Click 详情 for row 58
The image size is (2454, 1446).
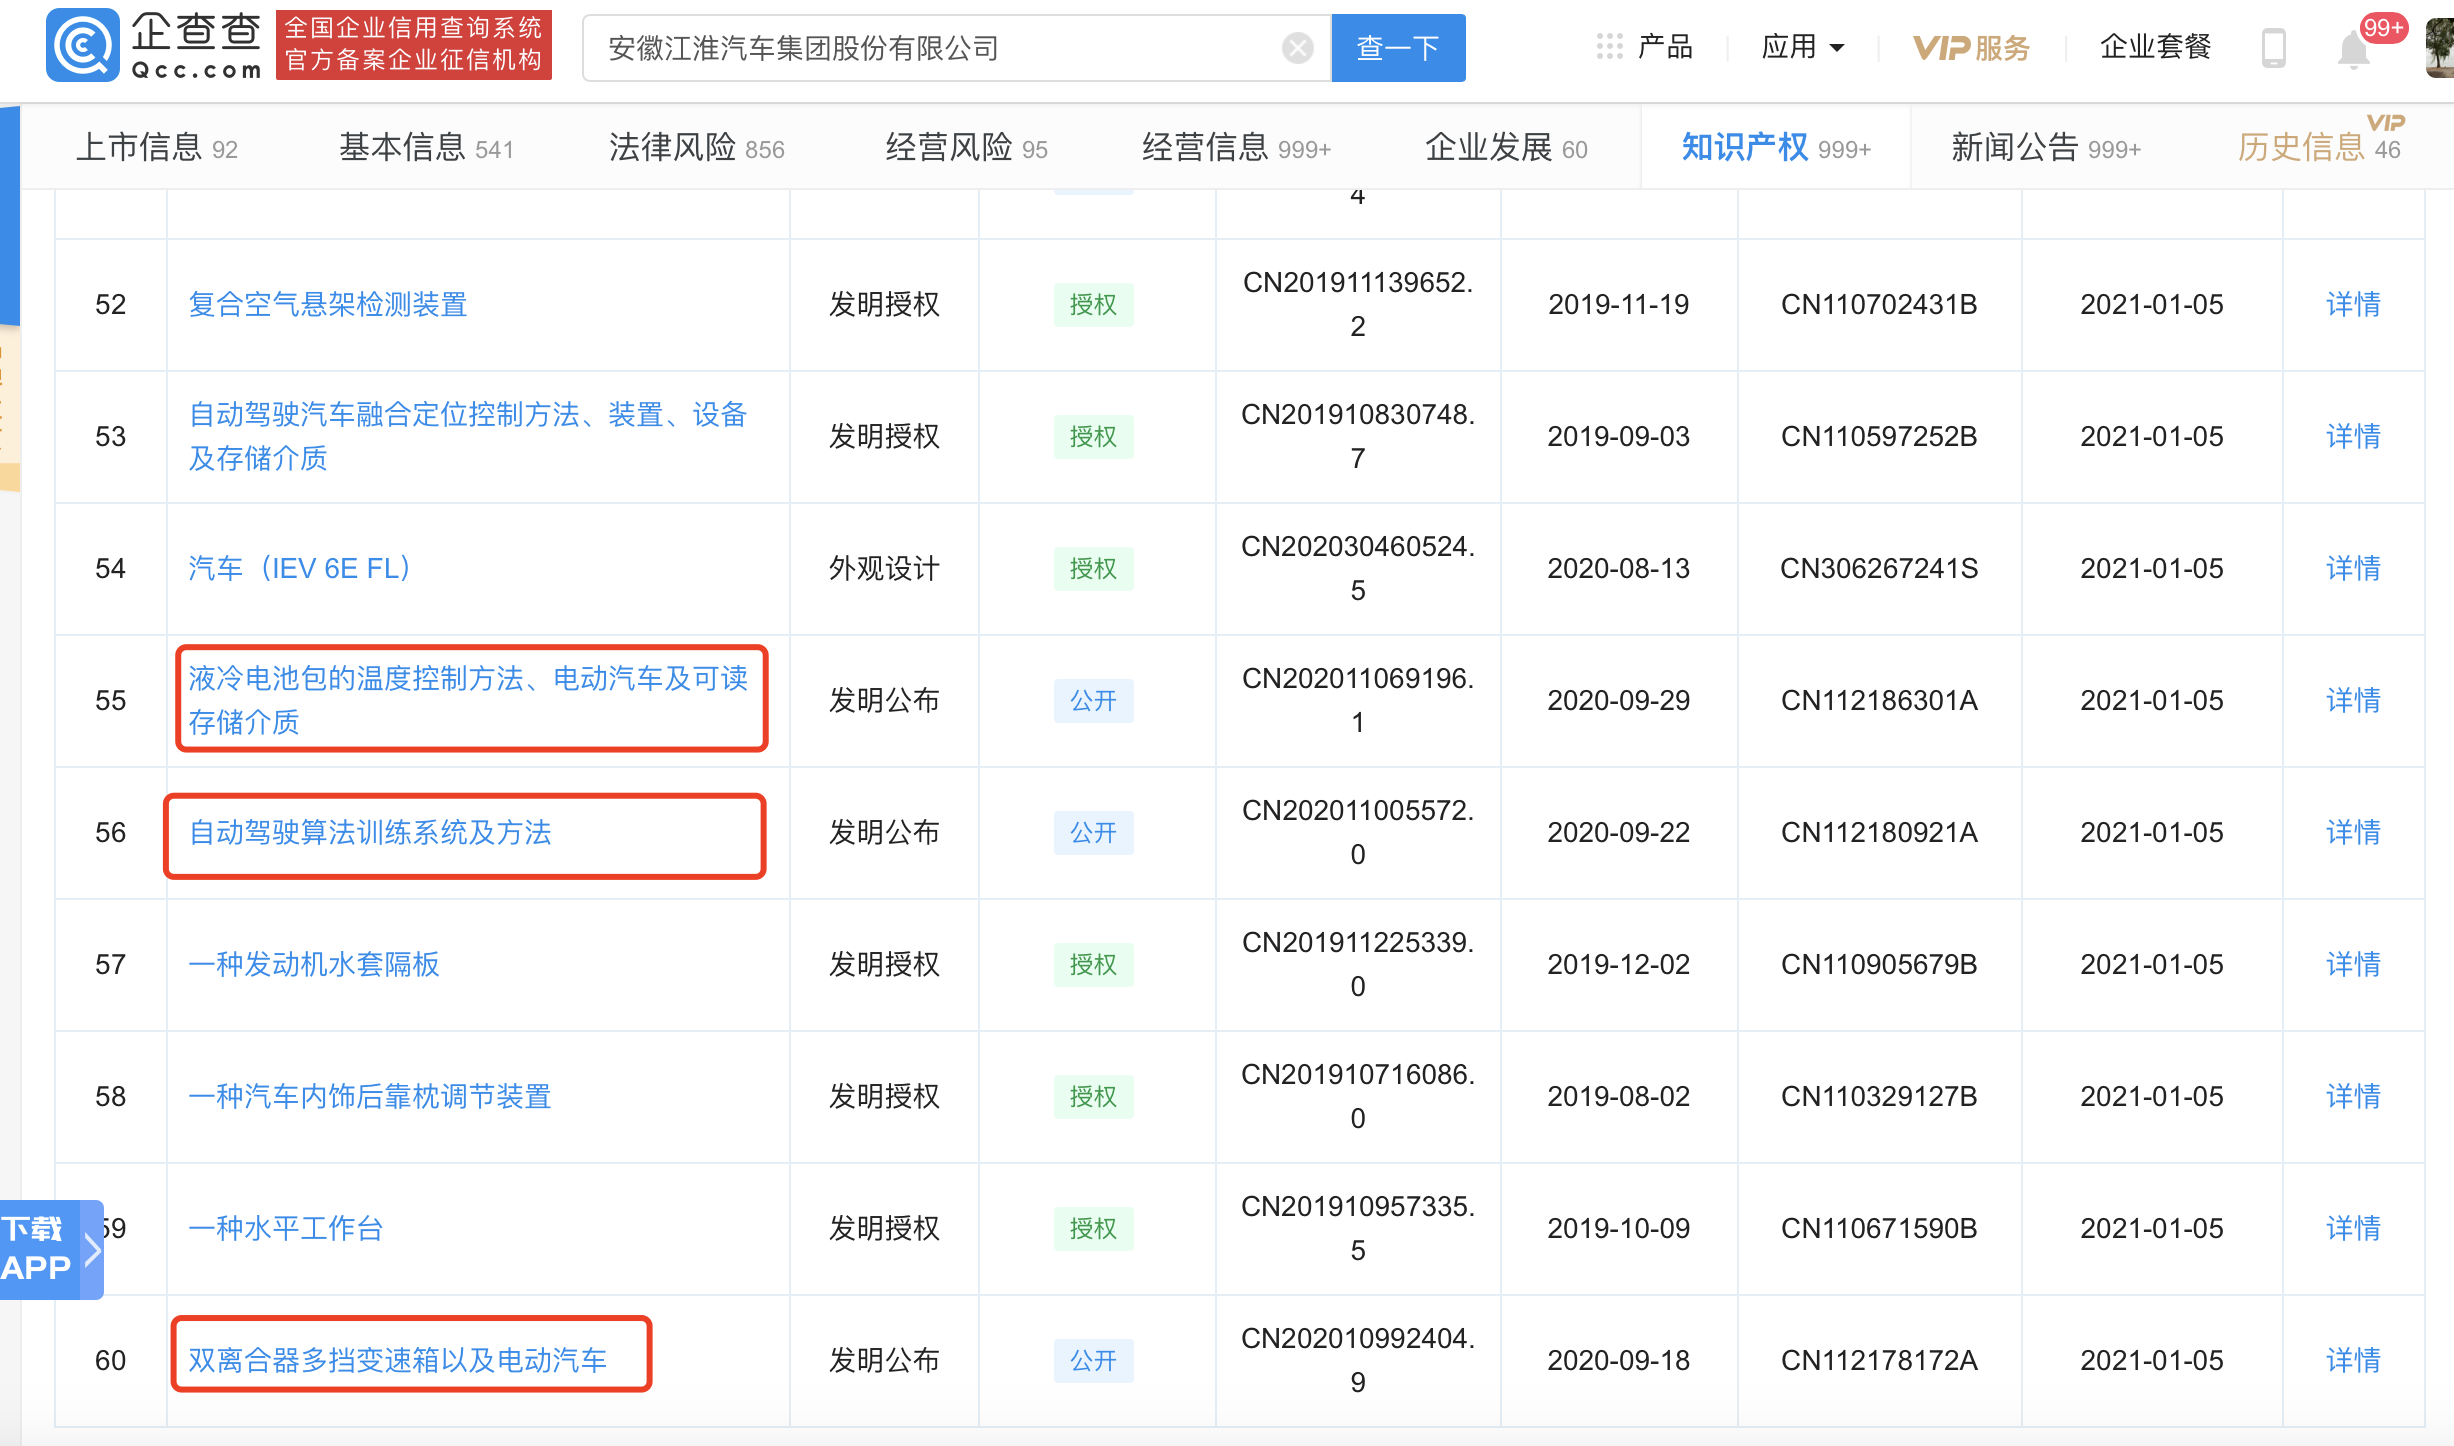[2353, 1096]
